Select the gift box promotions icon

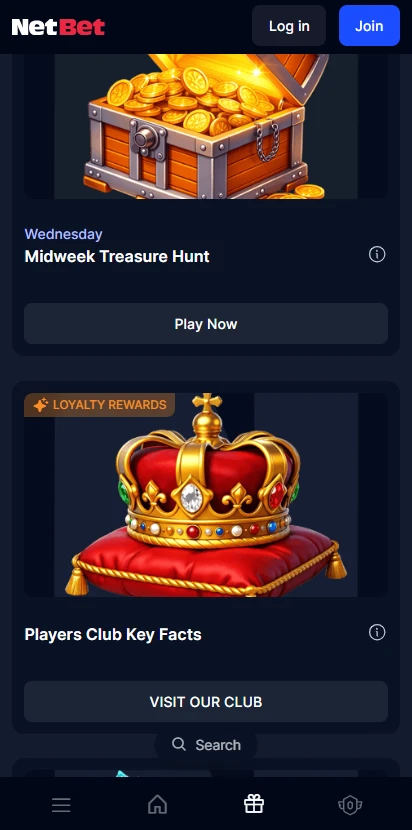point(254,805)
